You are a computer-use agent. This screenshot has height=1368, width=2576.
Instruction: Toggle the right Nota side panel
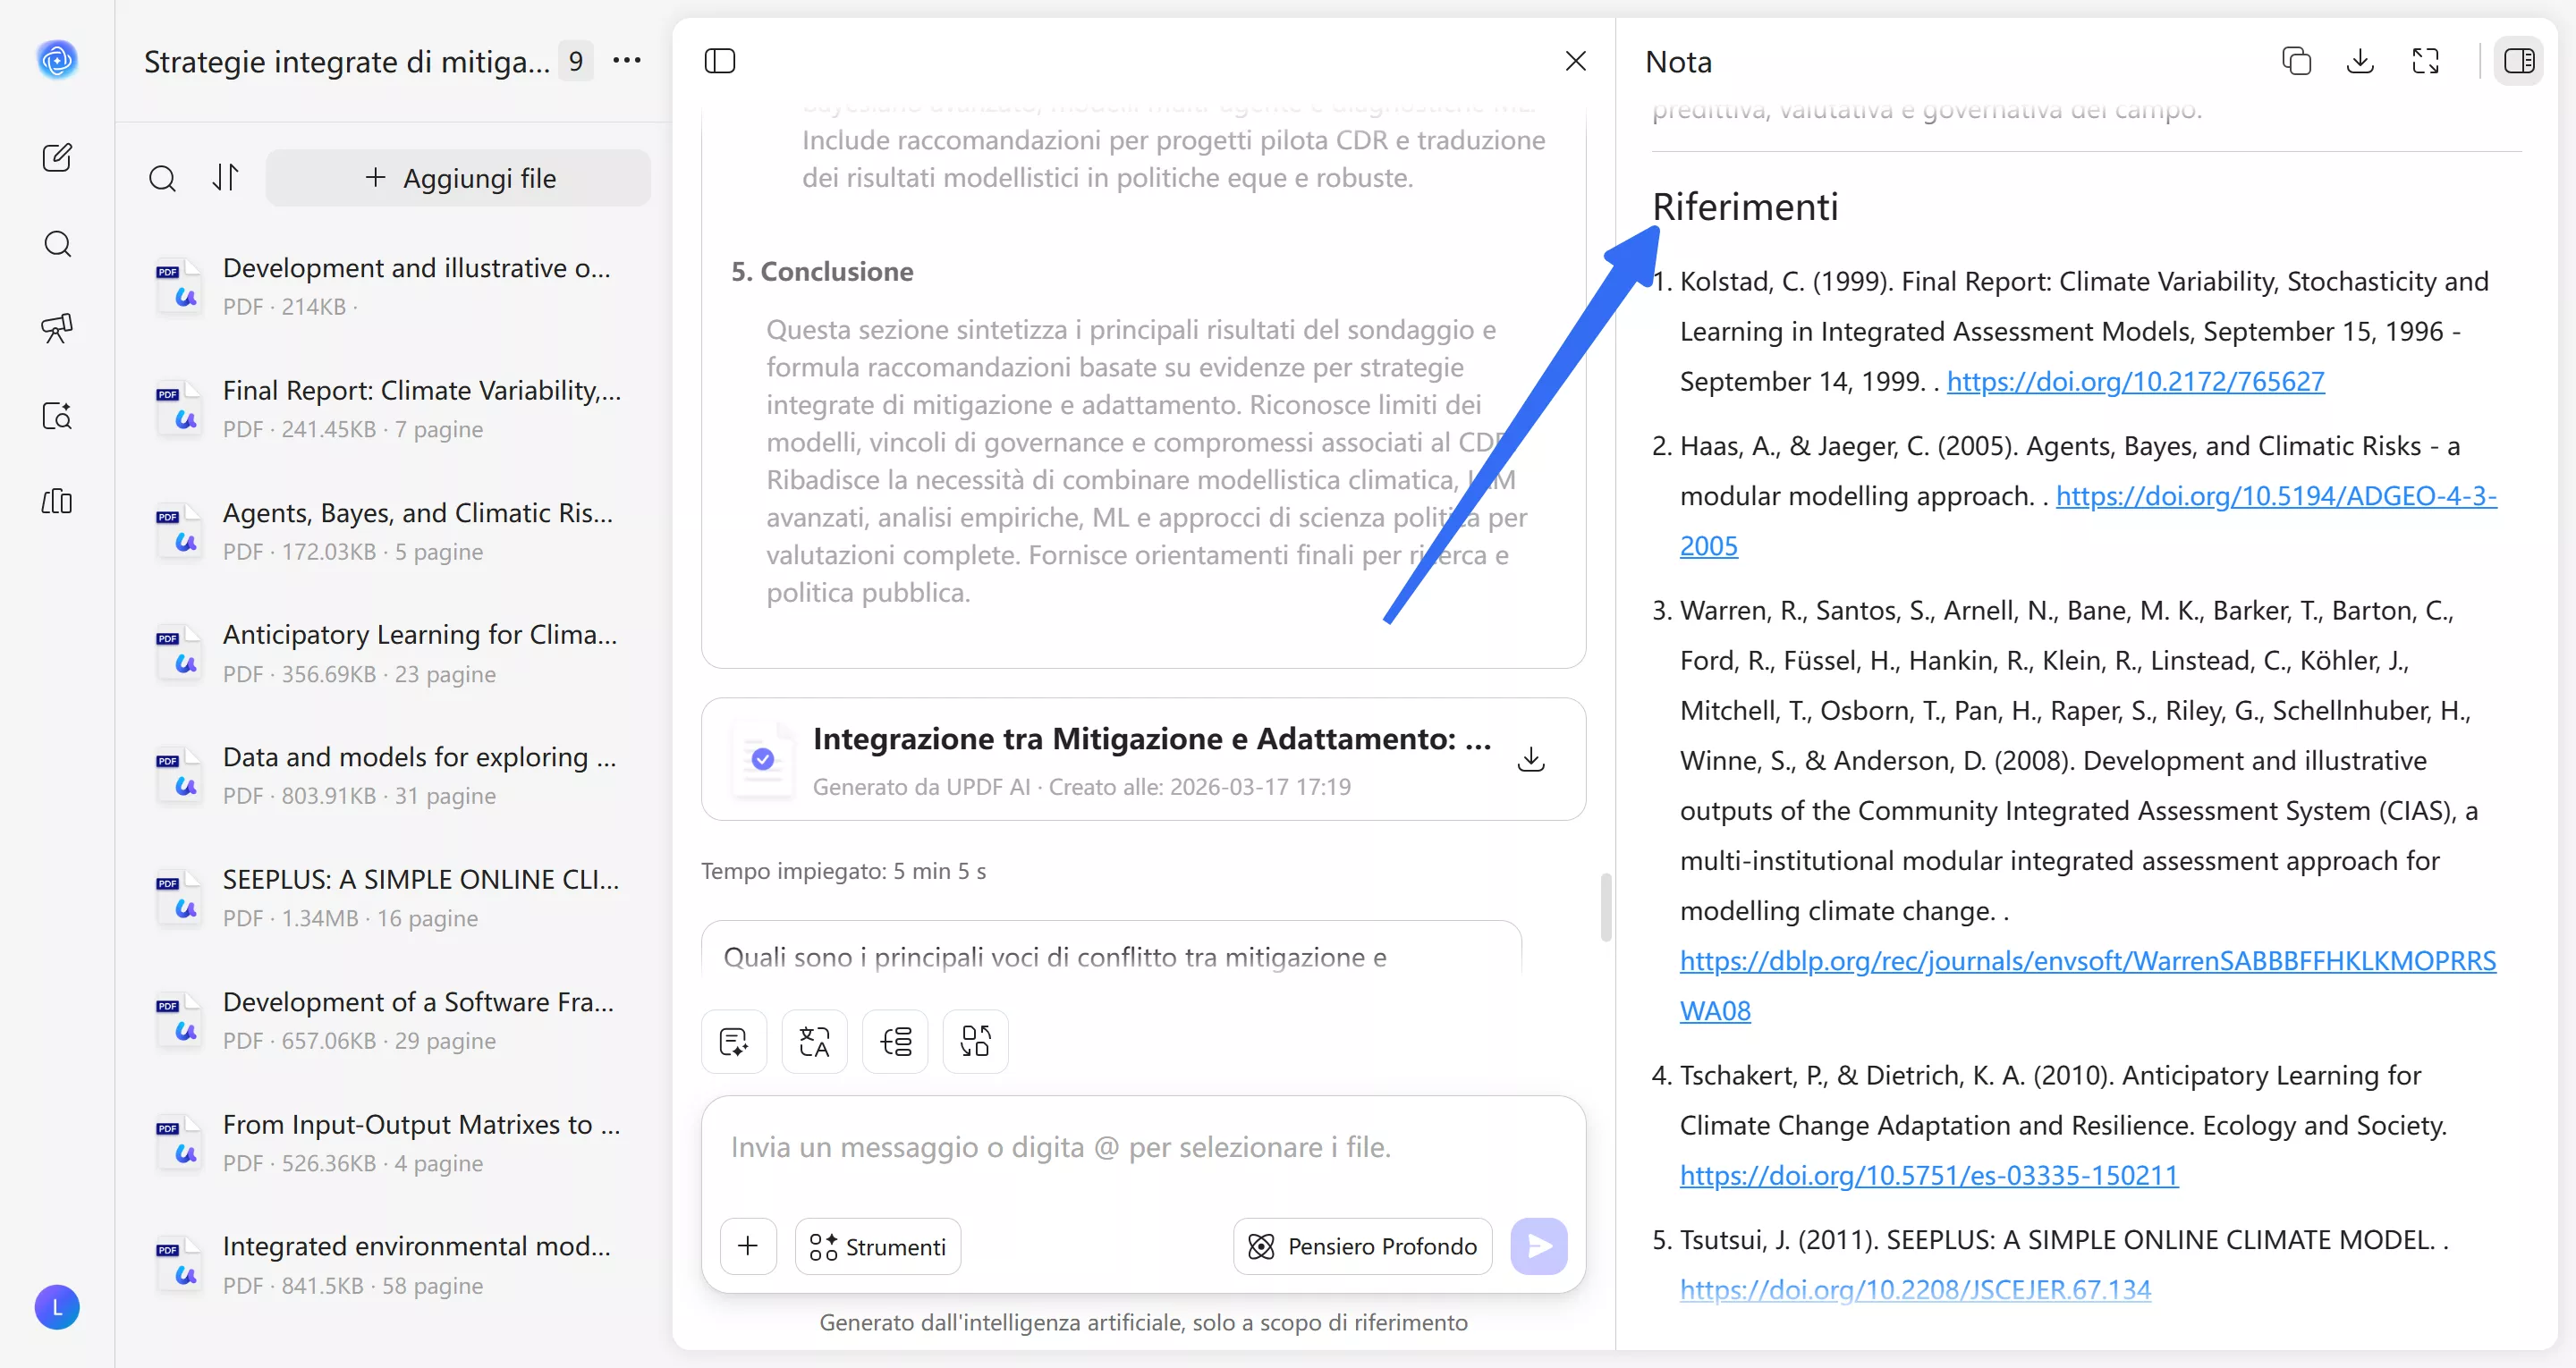[2518, 61]
